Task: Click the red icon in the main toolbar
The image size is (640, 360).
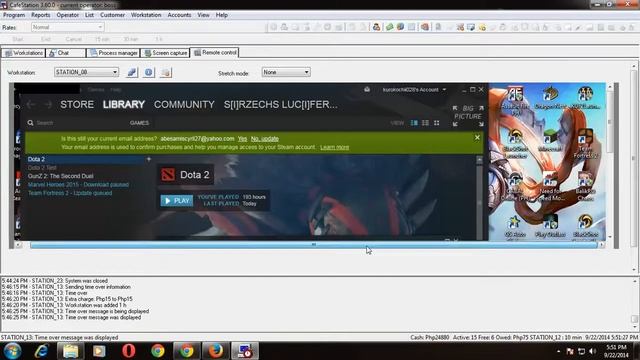Action: tap(424, 27)
